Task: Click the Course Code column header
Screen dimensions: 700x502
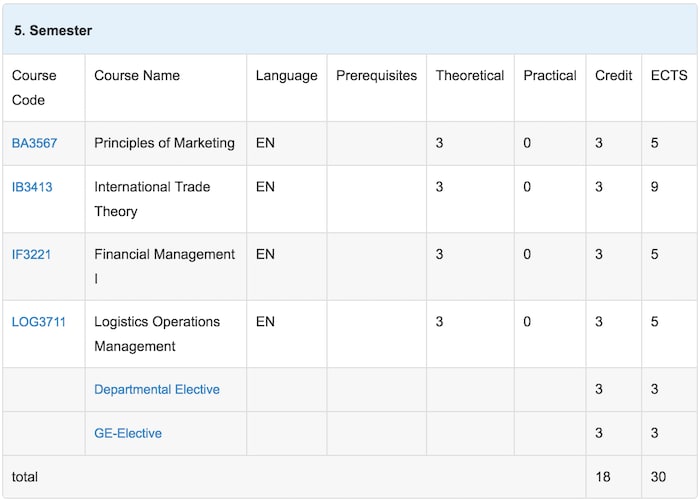Action: (34, 88)
